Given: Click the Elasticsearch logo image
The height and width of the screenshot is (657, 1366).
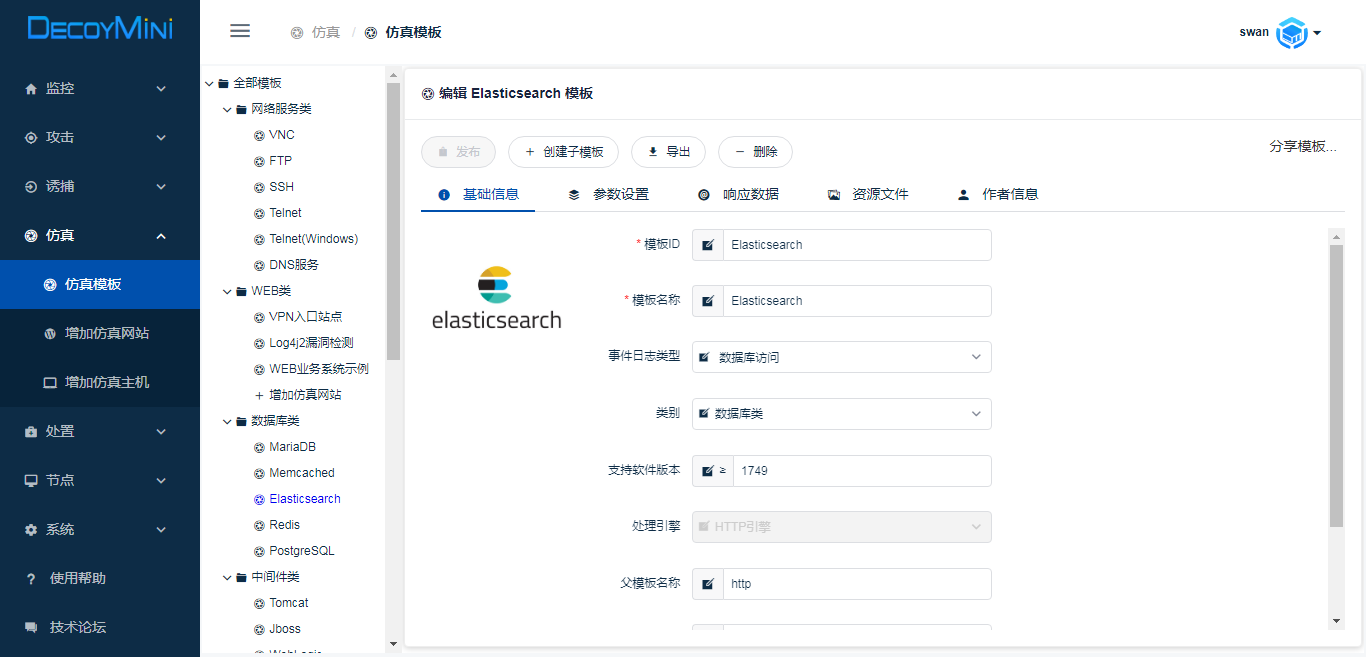Looking at the screenshot, I should coord(496,298).
